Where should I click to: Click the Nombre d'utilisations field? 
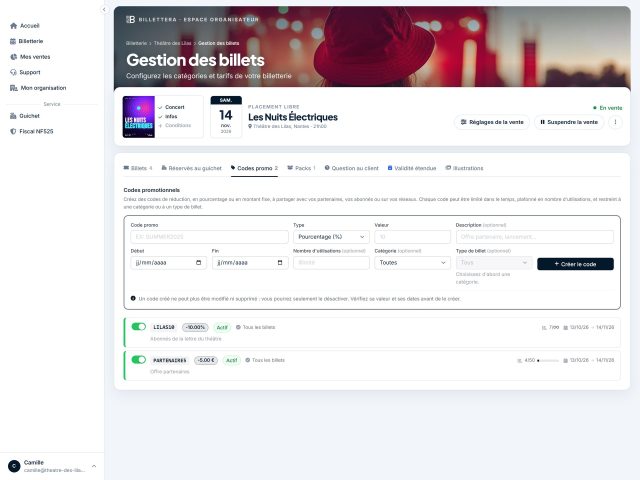click(331, 262)
